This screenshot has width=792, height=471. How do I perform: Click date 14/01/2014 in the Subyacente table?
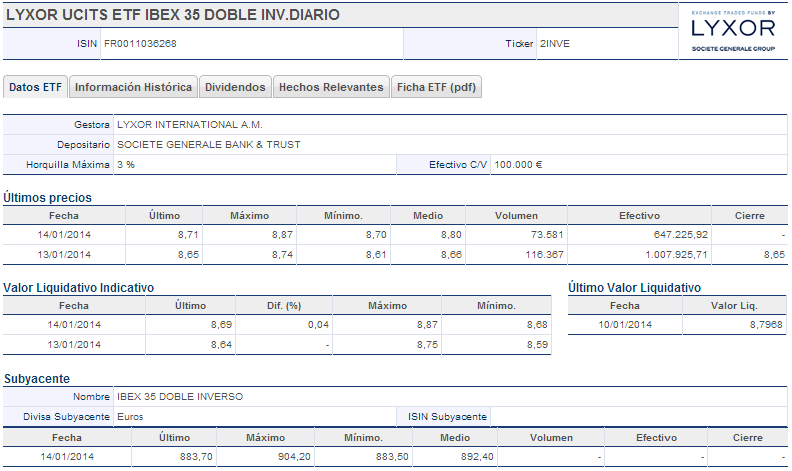click(67, 456)
